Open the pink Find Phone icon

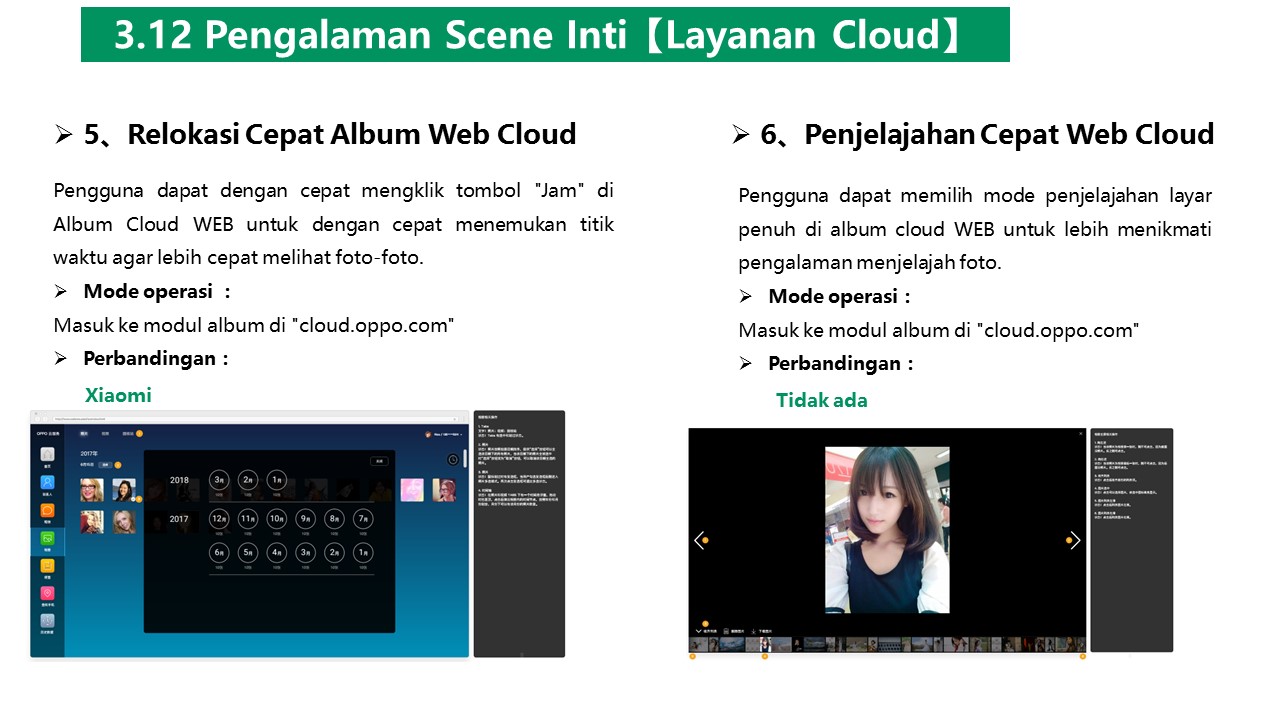click(47, 595)
